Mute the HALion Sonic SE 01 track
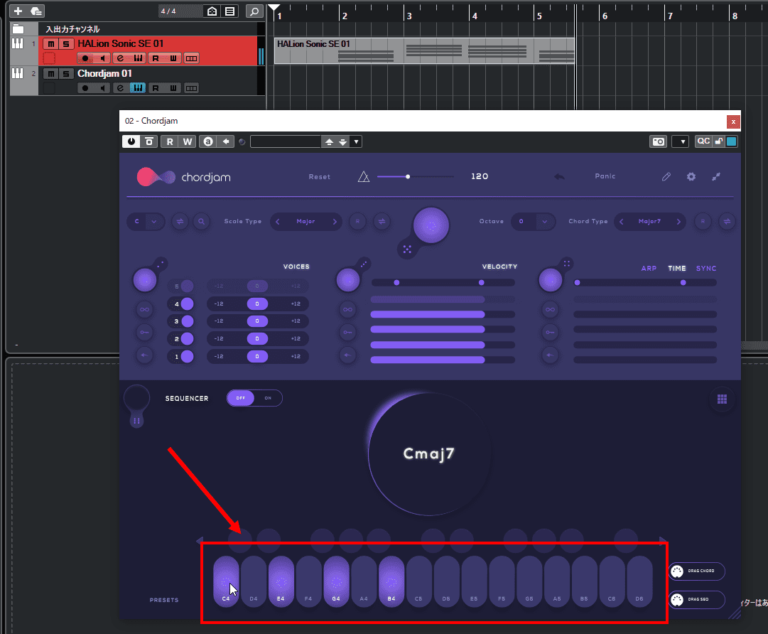This screenshot has height=634, width=768. pos(51,45)
